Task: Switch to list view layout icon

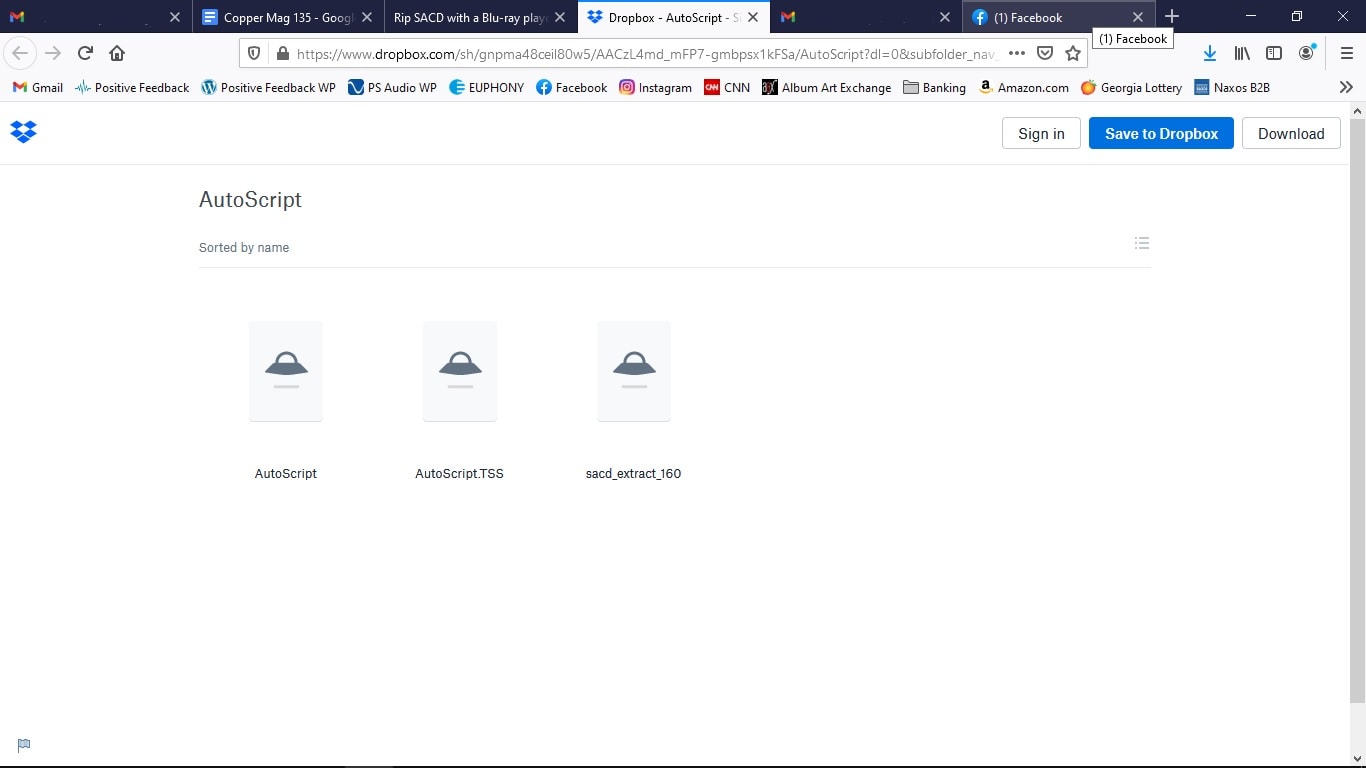Action: tap(1142, 243)
